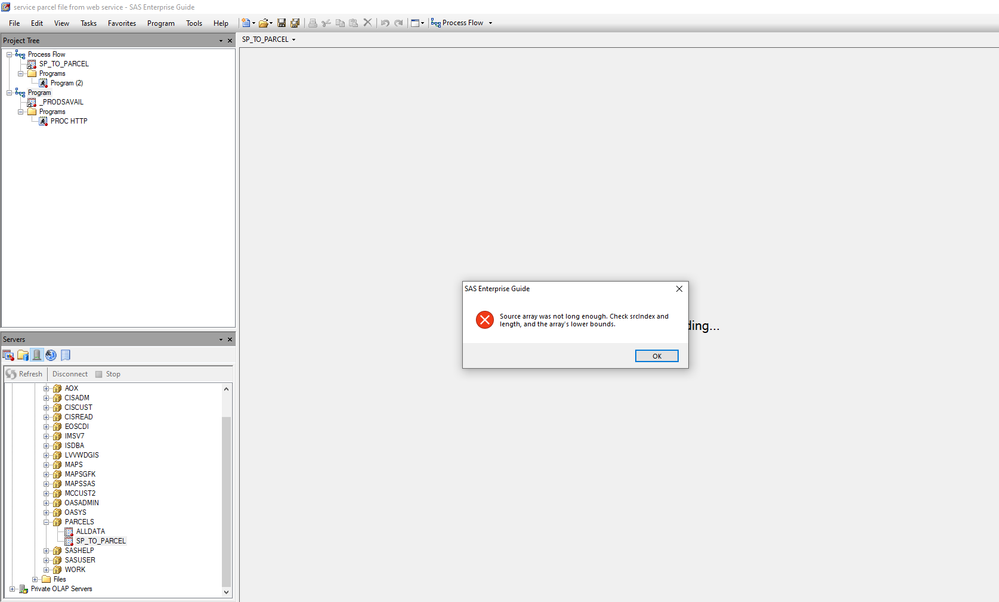Click OK to dismiss the error dialog
Image resolution: width=999 pixels, height=602 pixels.
click(656, 355)
